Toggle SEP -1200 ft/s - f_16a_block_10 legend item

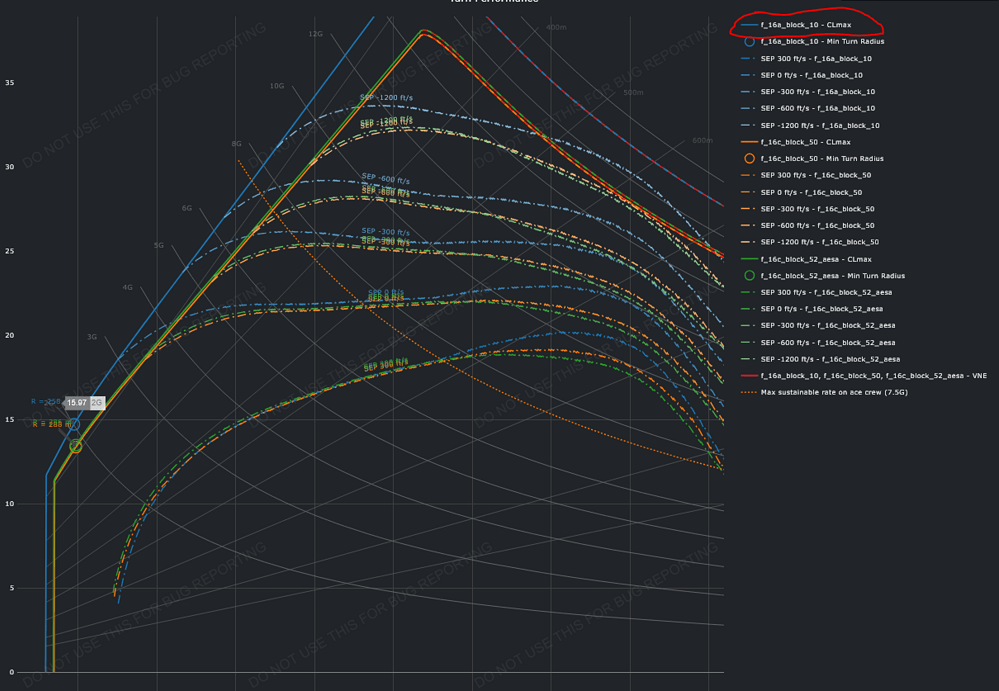pyautogui.click(x=810, y=125)
